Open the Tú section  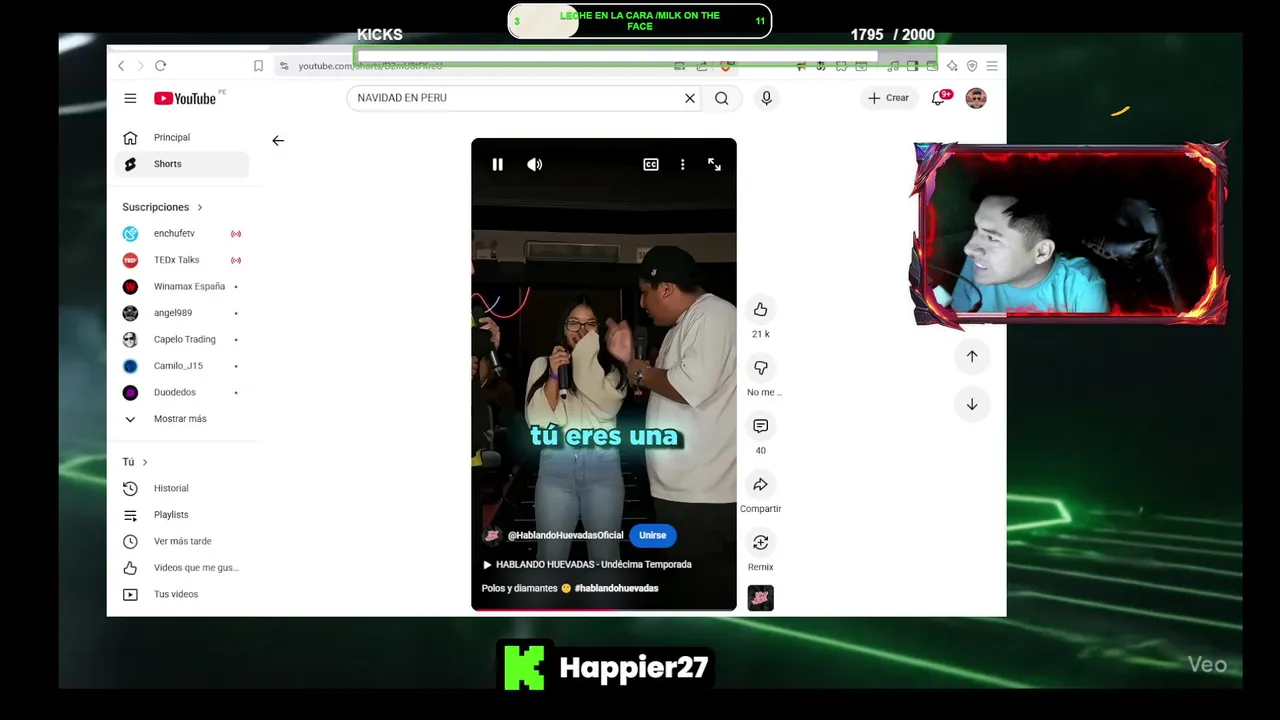coord(135,462)
